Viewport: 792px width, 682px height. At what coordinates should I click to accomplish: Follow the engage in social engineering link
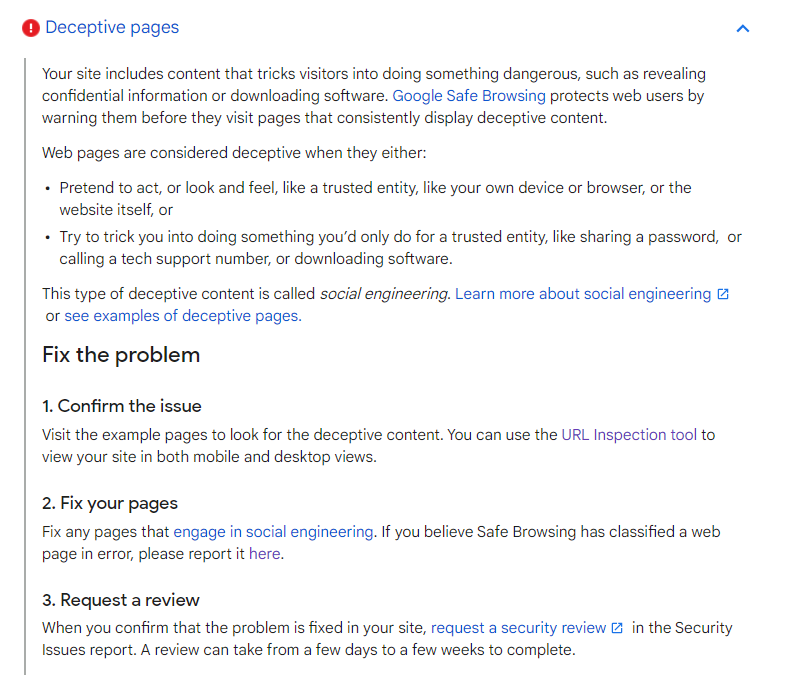coord(273,532)
